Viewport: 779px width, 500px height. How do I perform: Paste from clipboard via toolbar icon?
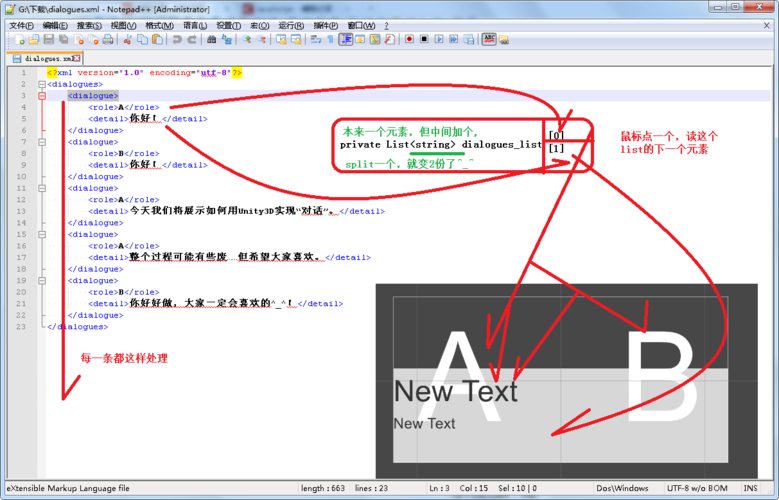click(x=157, y=39)
